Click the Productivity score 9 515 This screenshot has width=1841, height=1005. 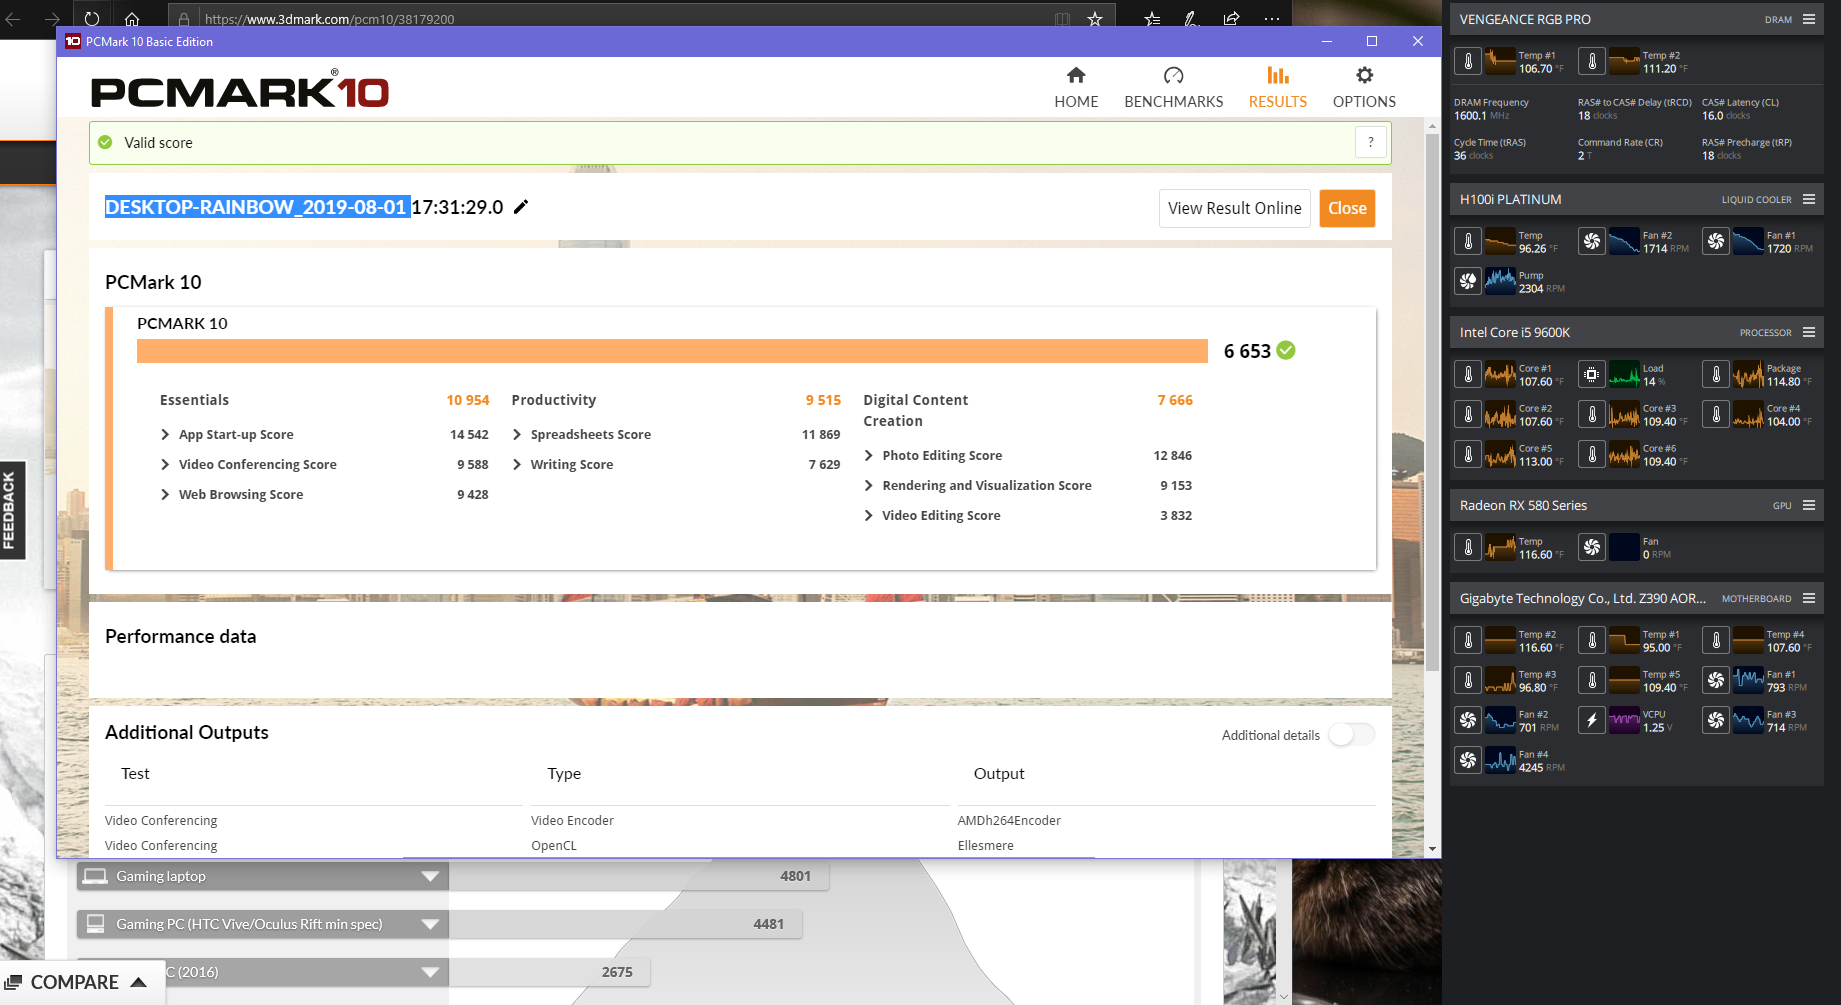pyautogui.click(x=823, y=400)
